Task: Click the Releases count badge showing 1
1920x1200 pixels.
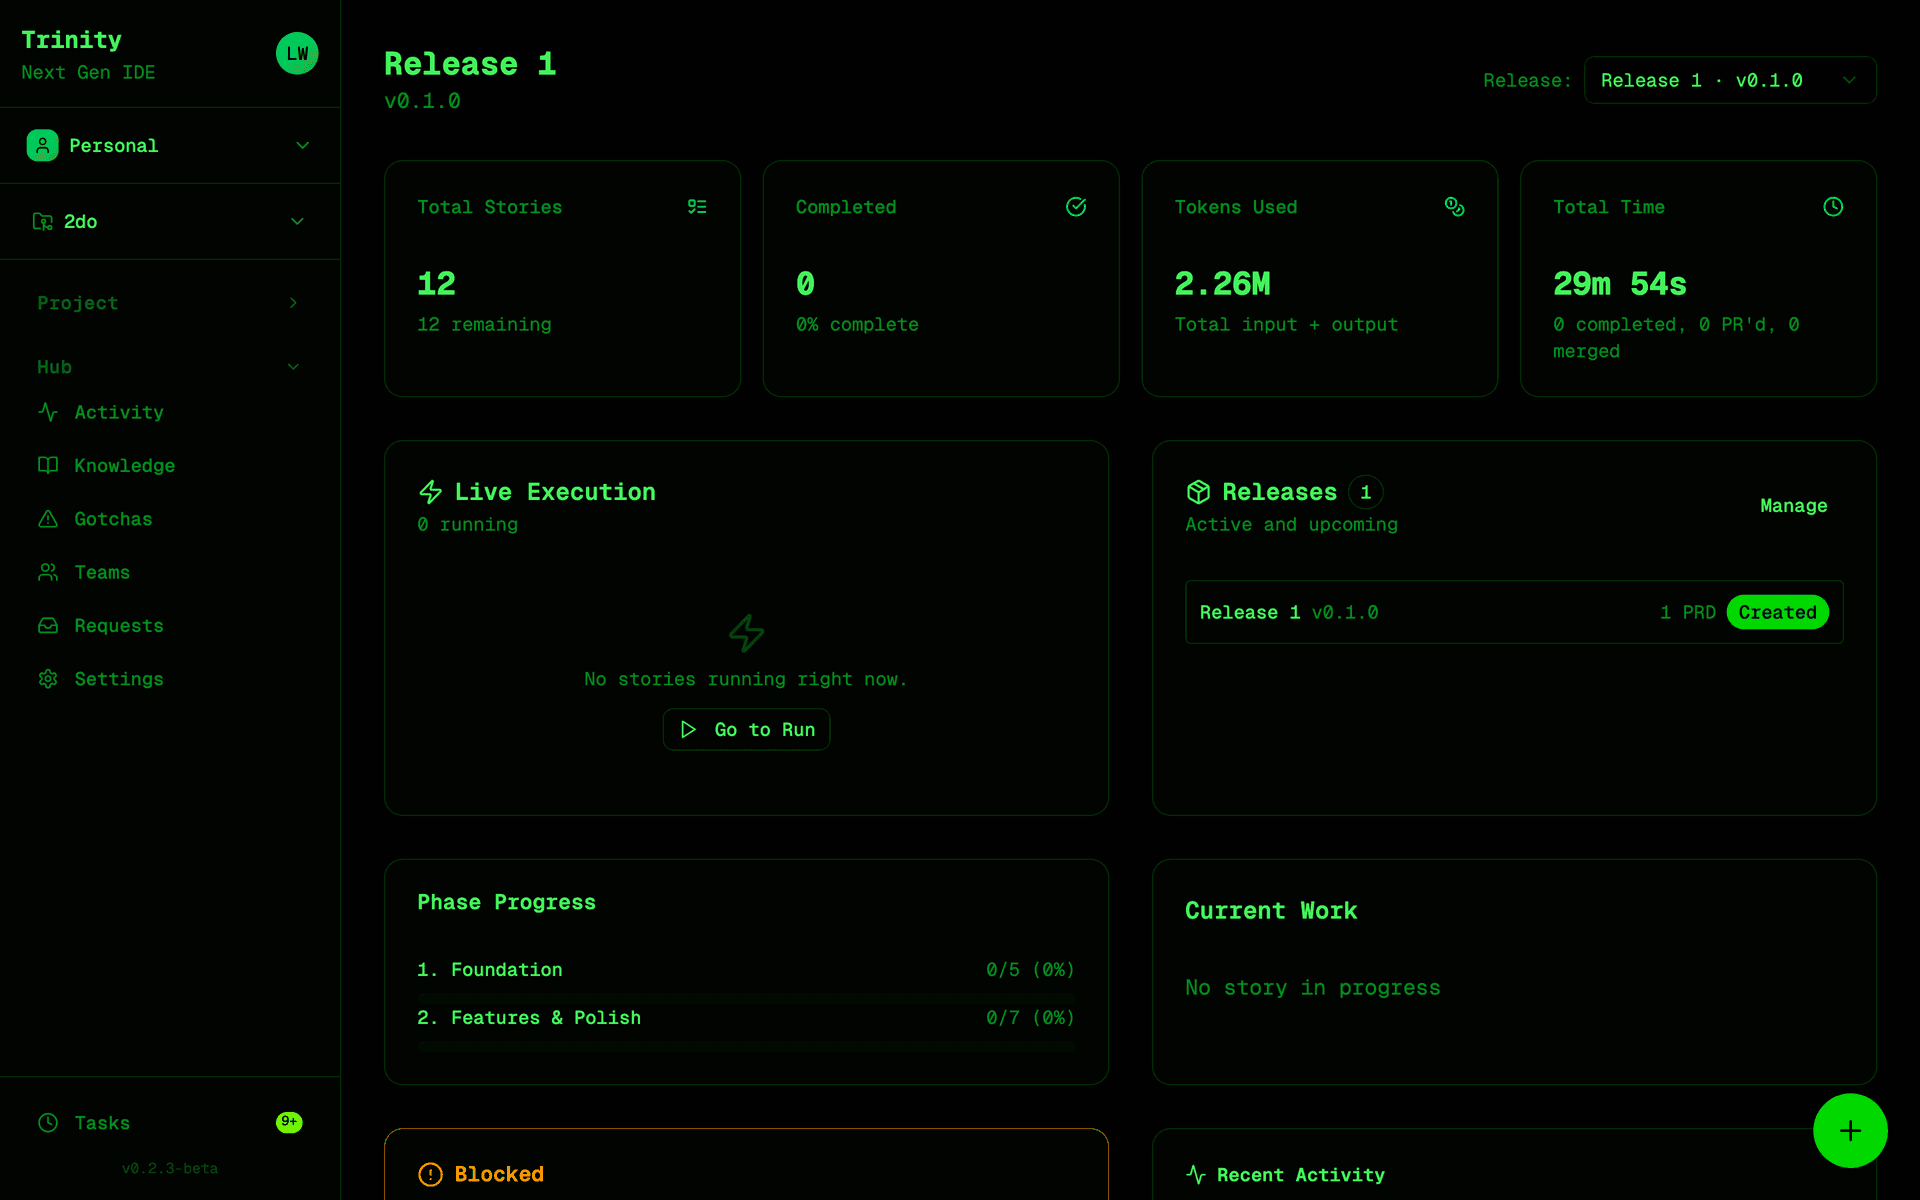Action: [x=1366, y=492]
